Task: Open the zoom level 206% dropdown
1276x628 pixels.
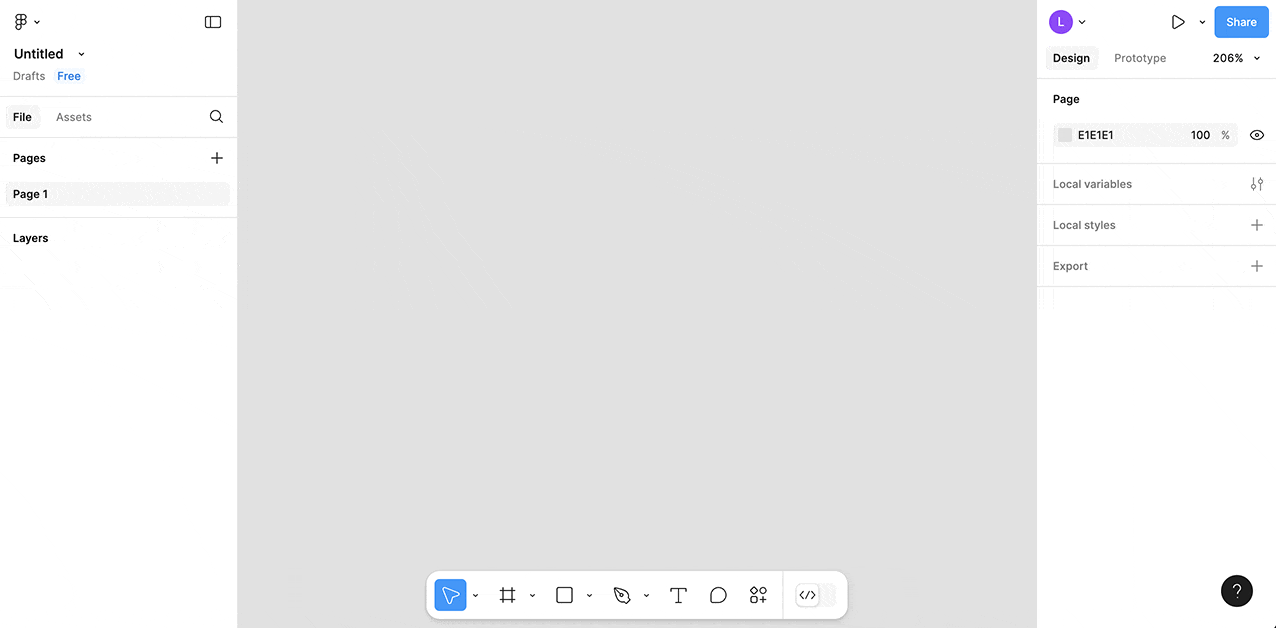Action: point(1236,58)
